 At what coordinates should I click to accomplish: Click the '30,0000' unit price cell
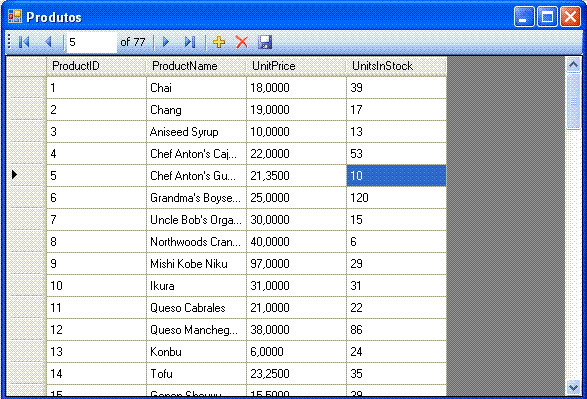pos(296,220)
